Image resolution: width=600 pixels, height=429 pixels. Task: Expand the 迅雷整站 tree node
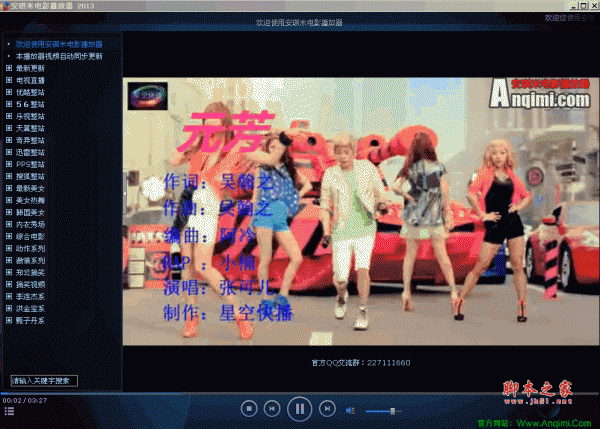(x=9, y=152)
